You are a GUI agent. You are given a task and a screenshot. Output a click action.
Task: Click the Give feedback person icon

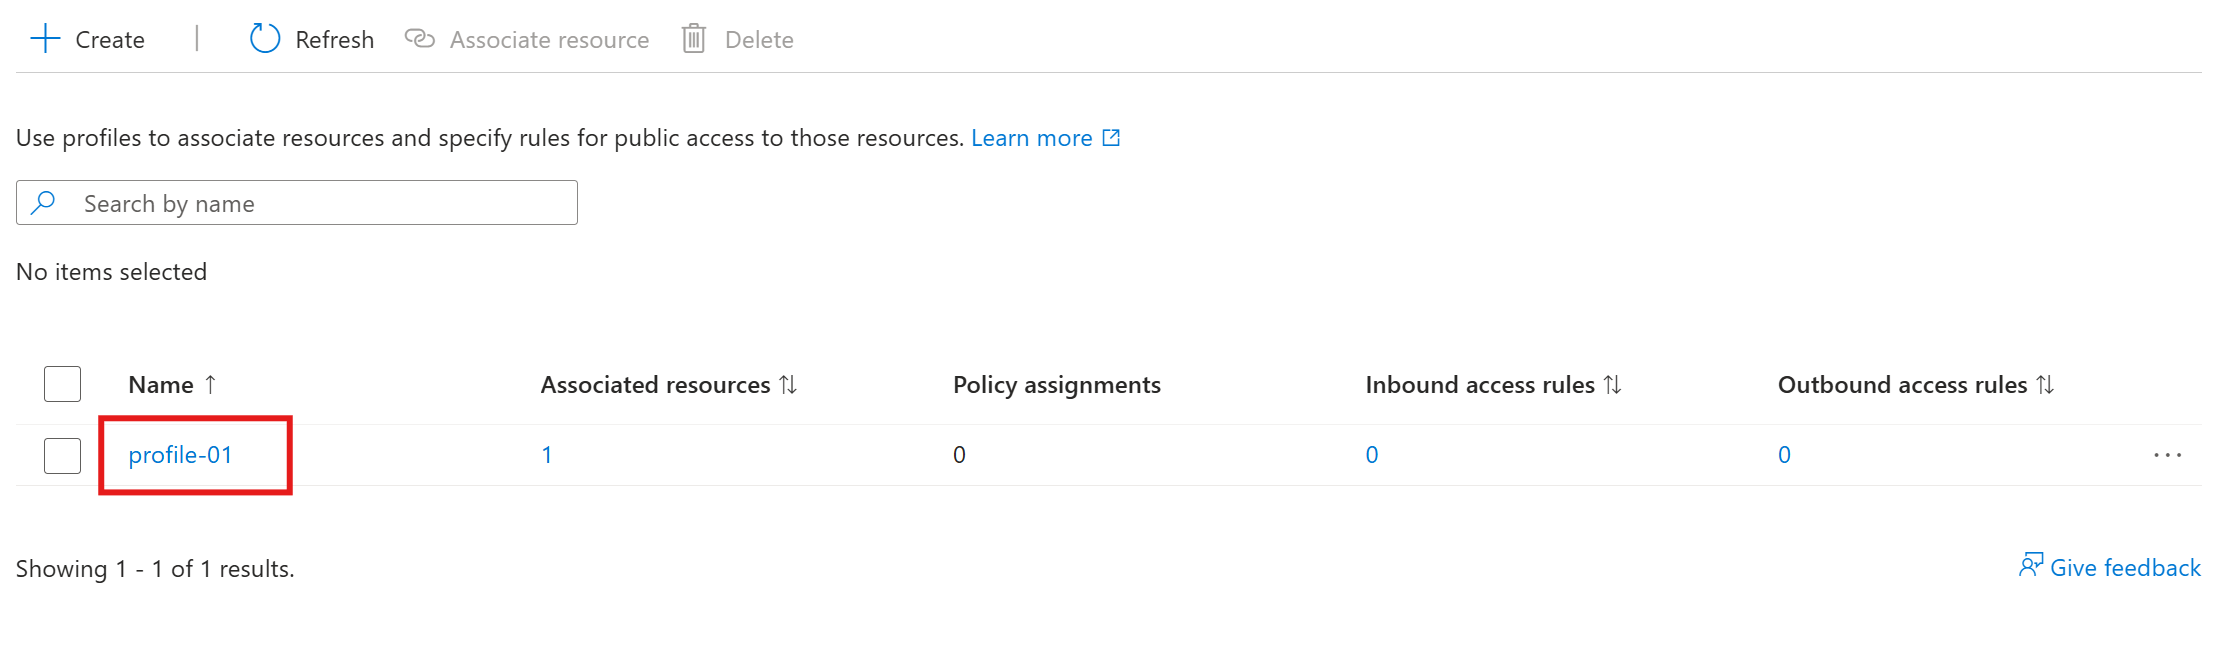(x=2030, y=566)
